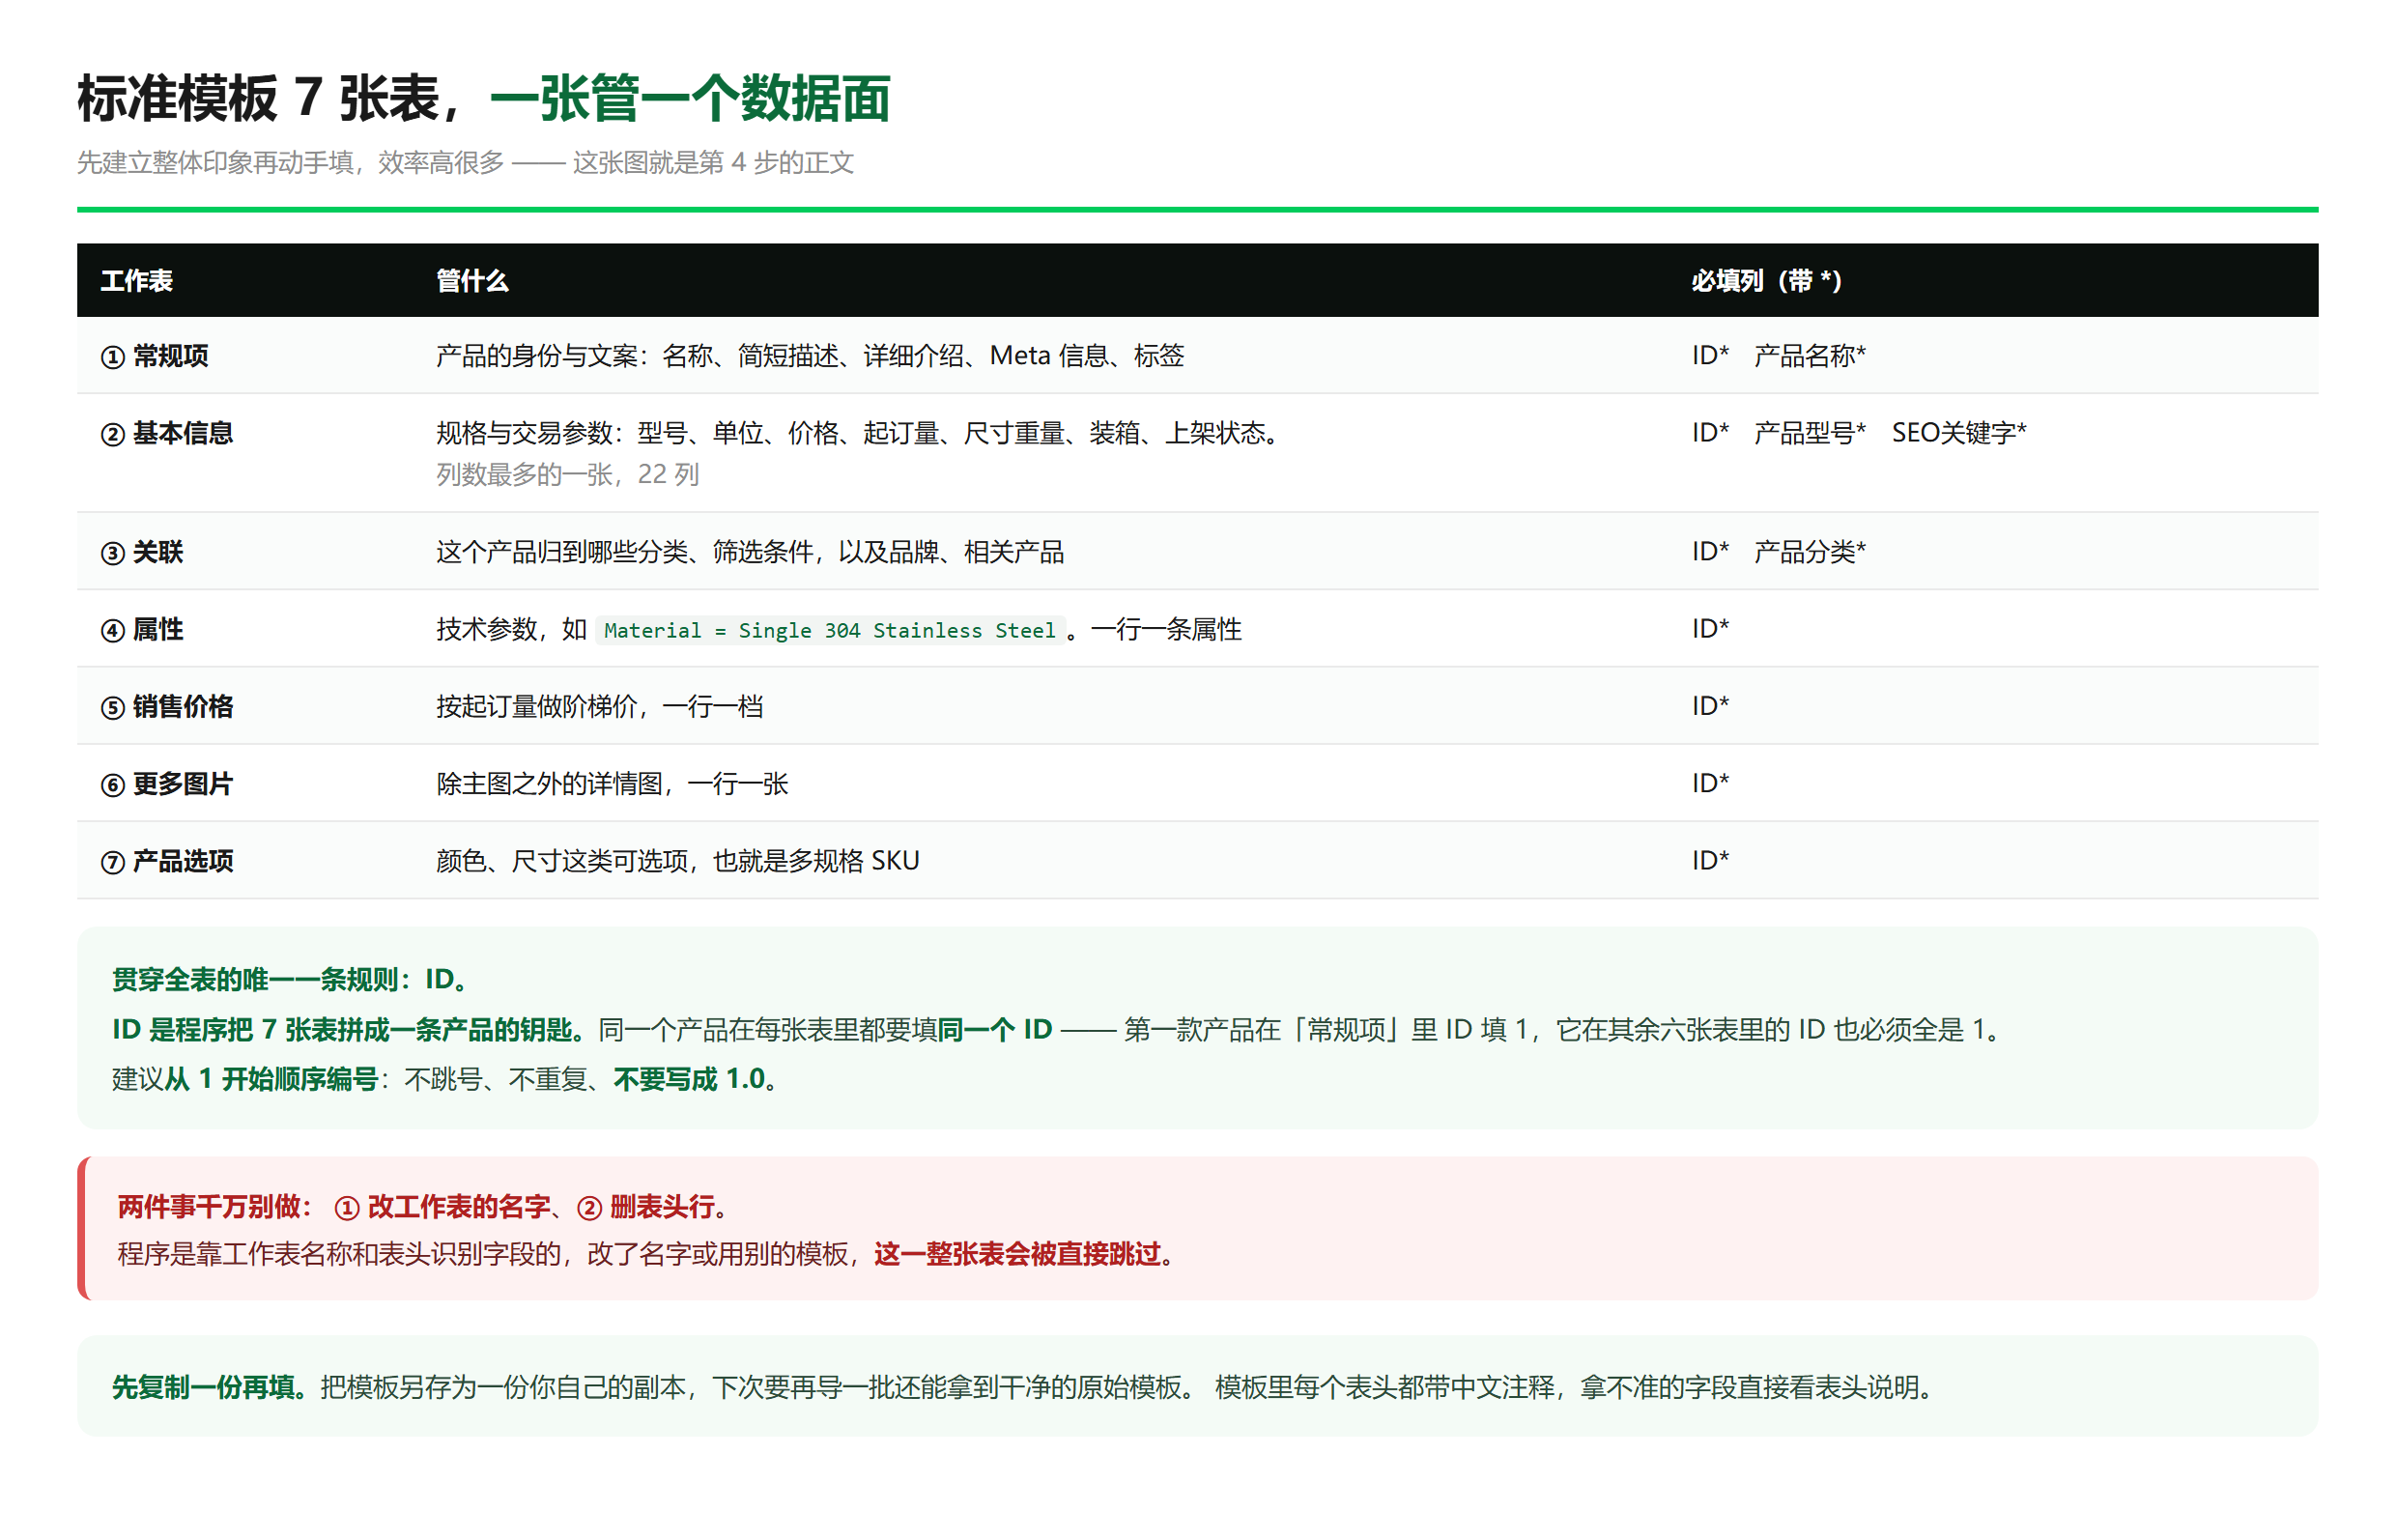Screen dimensions: 2396x1540
Task: Click the bold text 'ID 是程序把 7 张表拼成一条产品的钥匙。'
Action: [x=351, y=1029]
